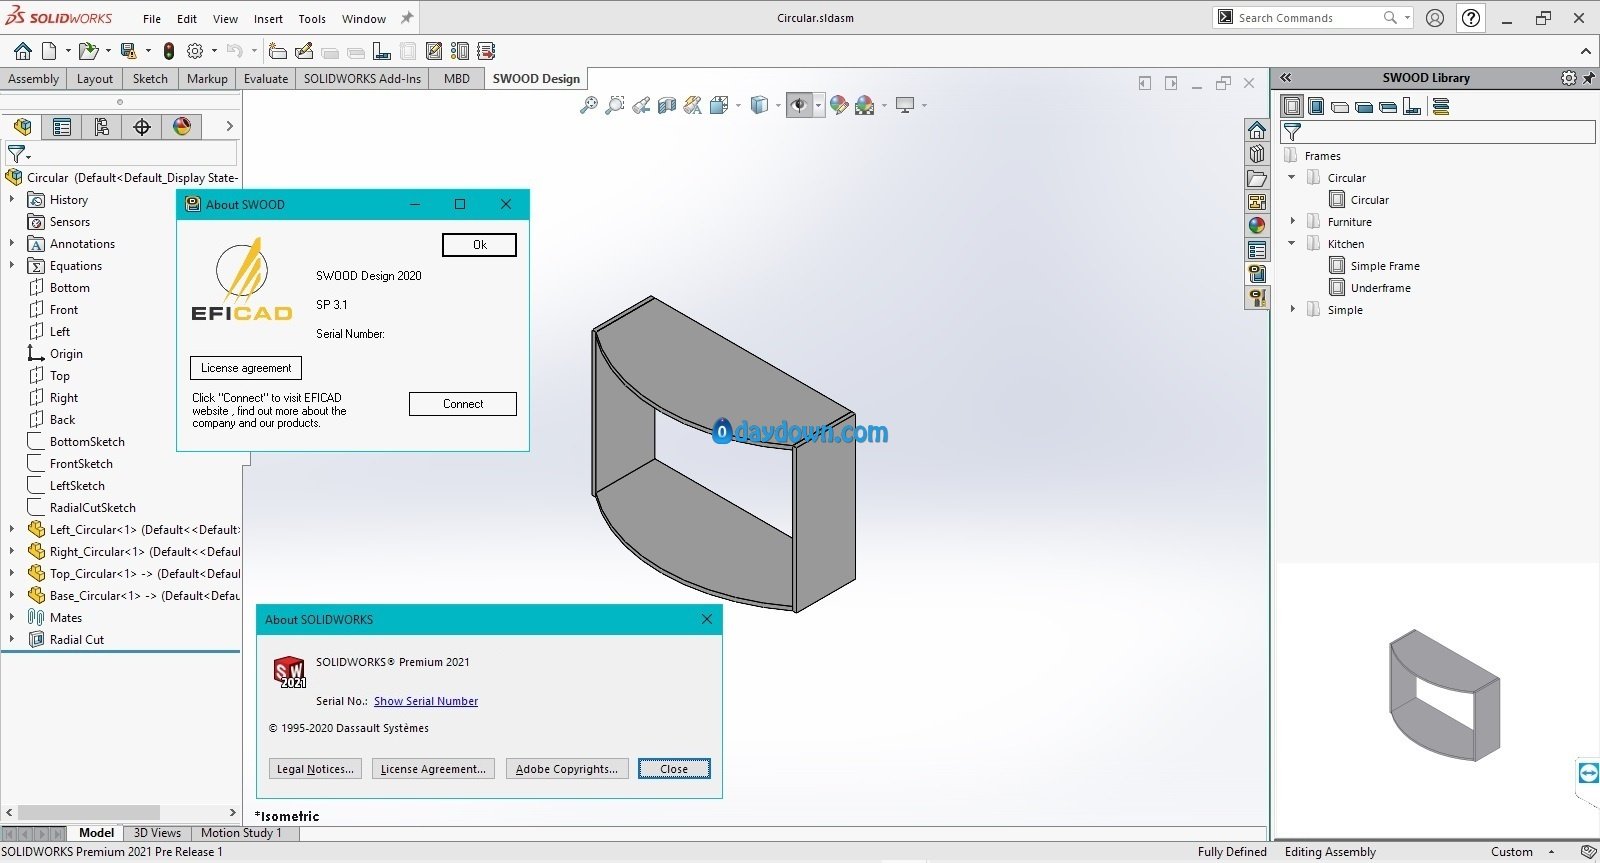
Task: Expand the History tree item
Action: point(12,200)
